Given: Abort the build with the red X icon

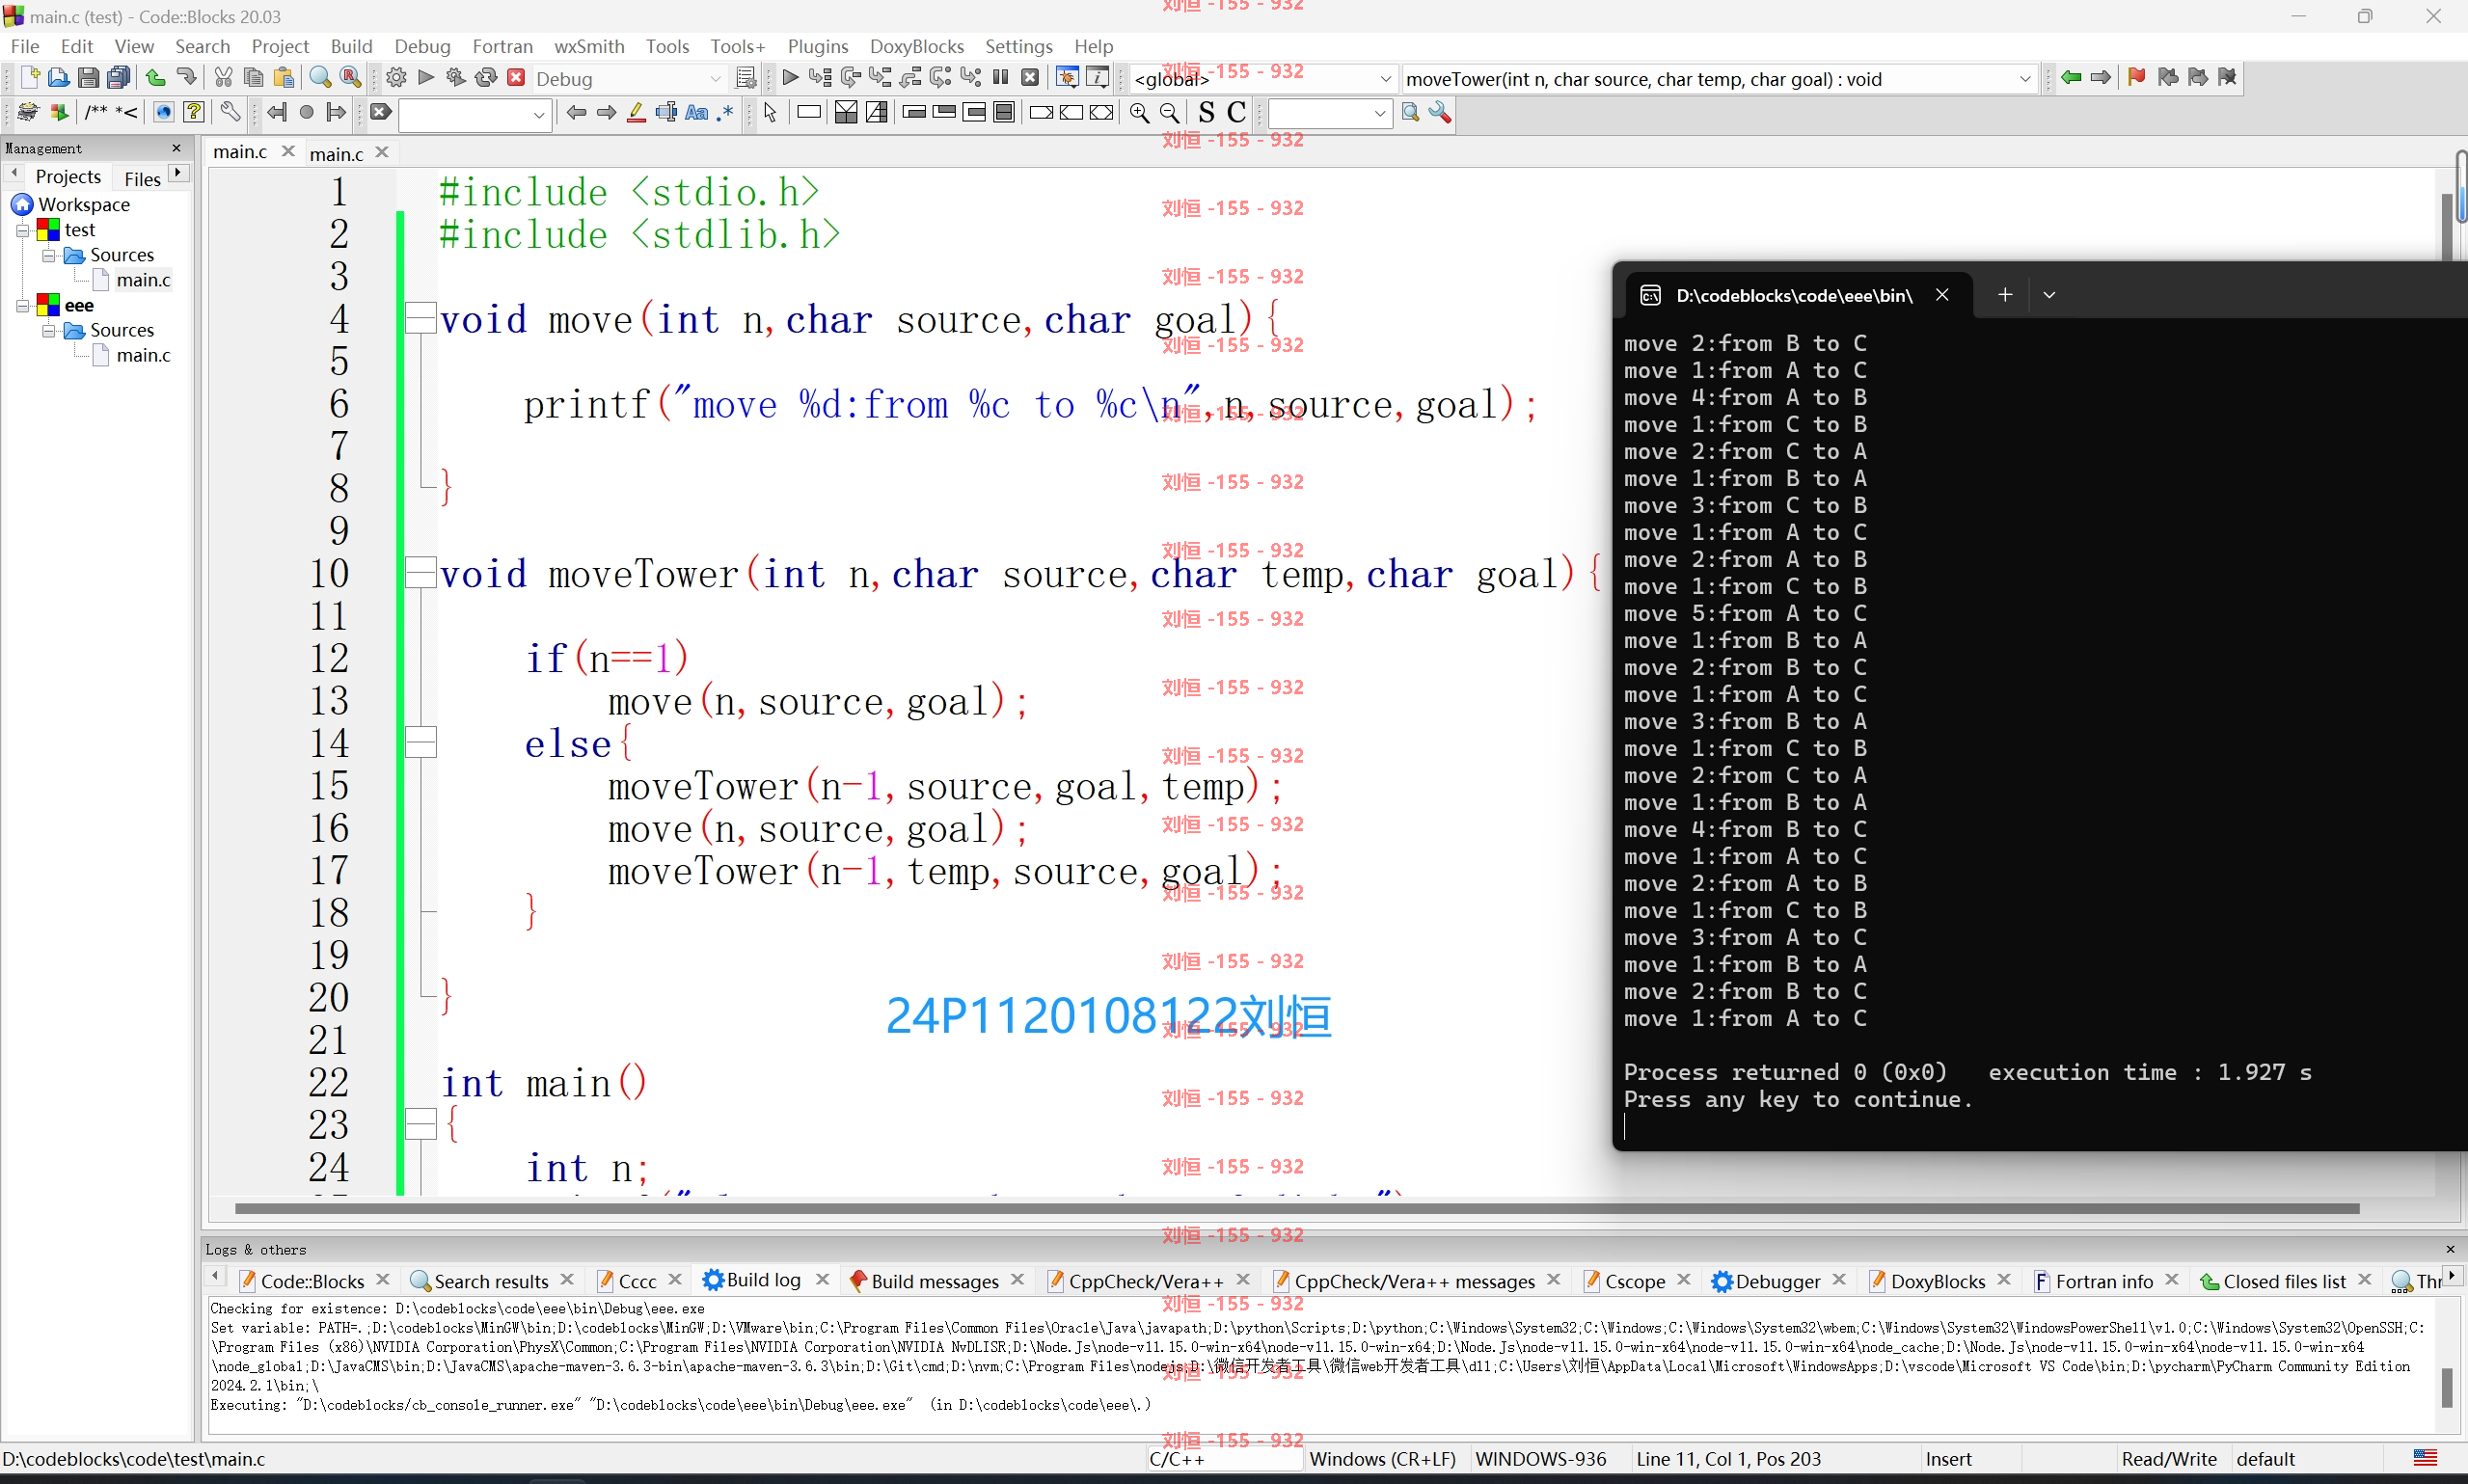Looking at the screenshot, I should point(516,77).
